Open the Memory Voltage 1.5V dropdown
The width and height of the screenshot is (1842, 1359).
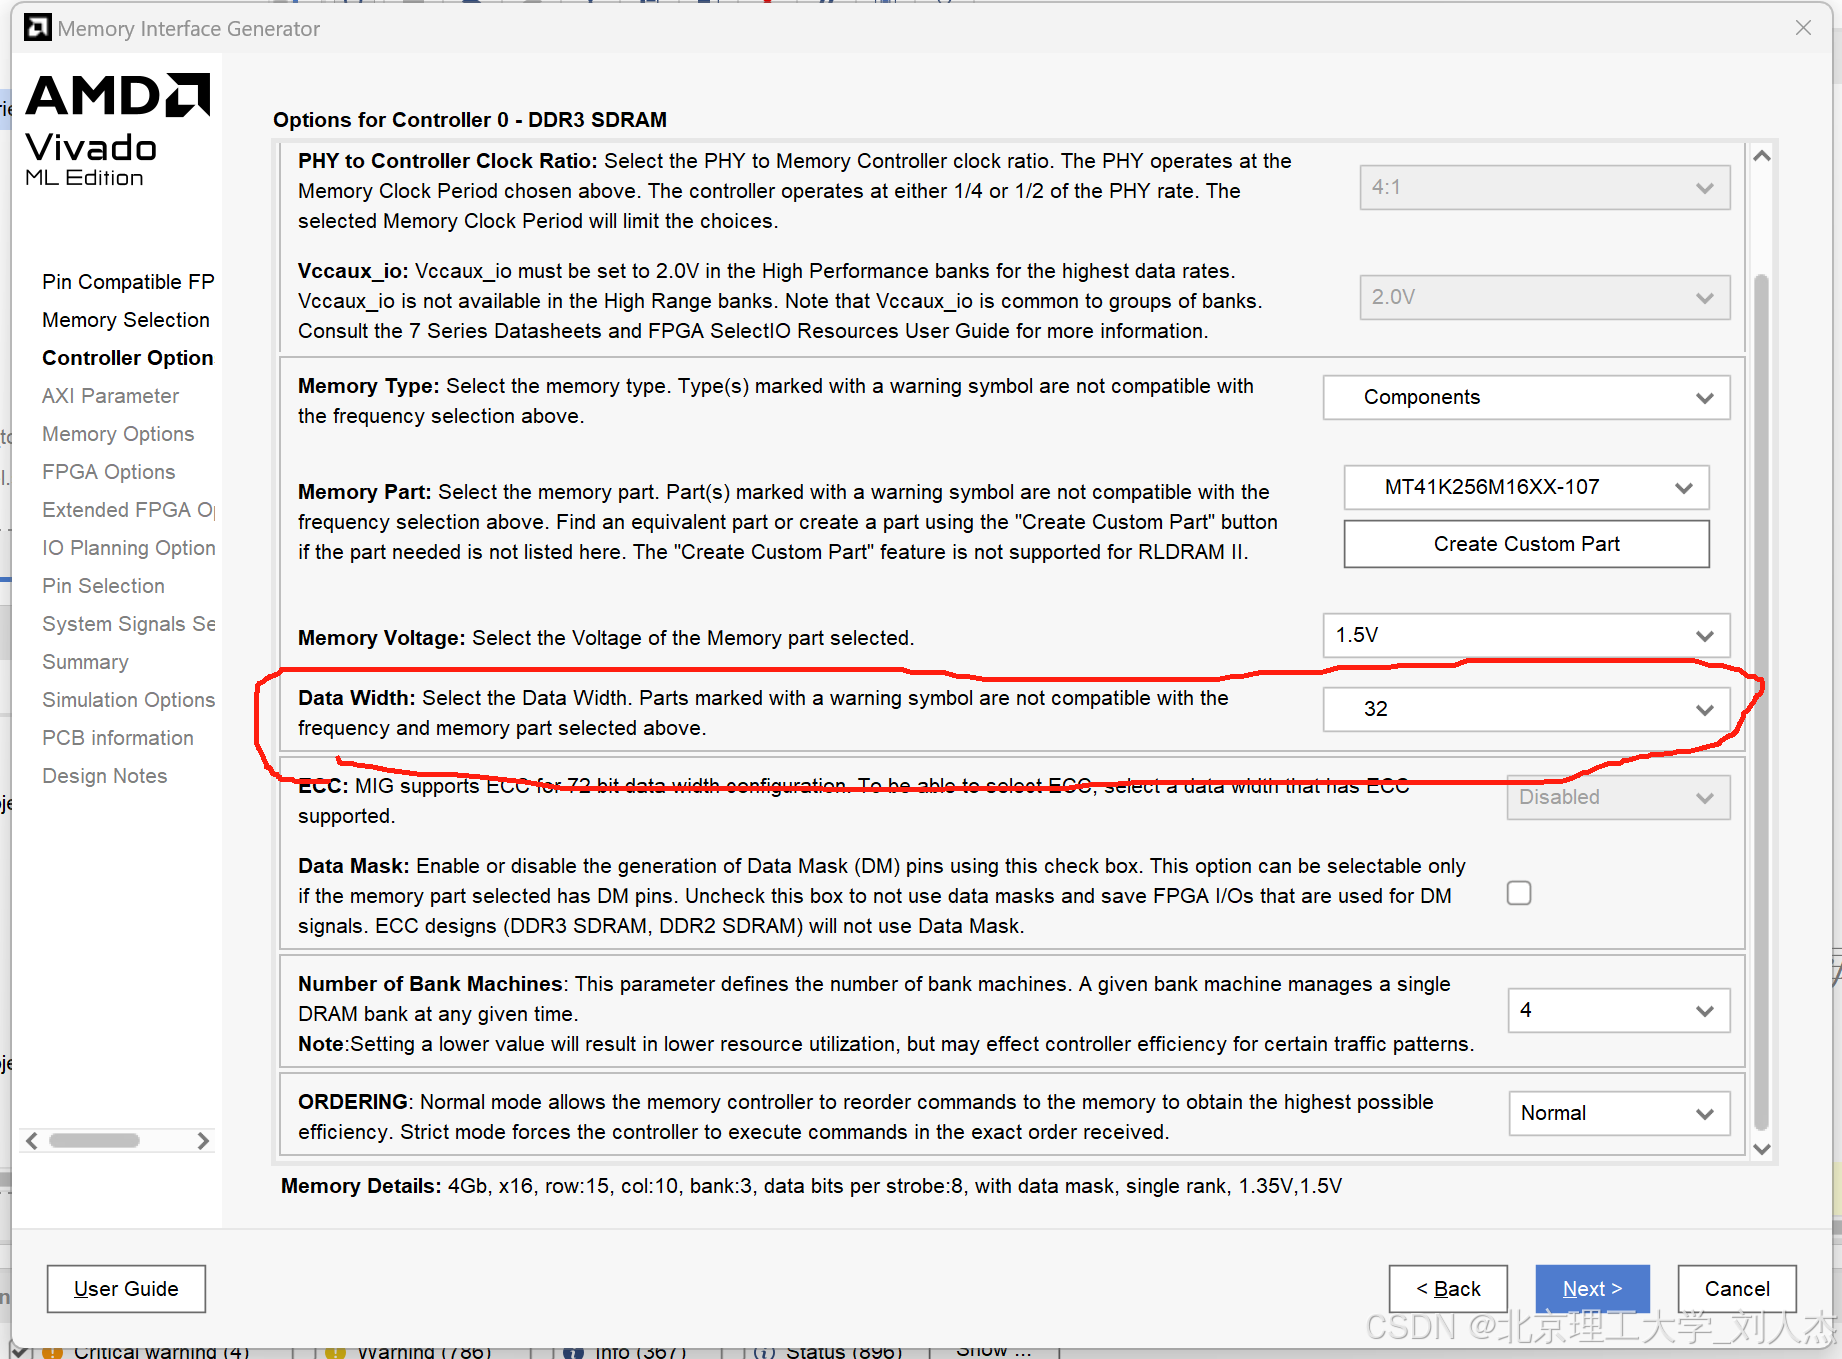(1526, 636)
